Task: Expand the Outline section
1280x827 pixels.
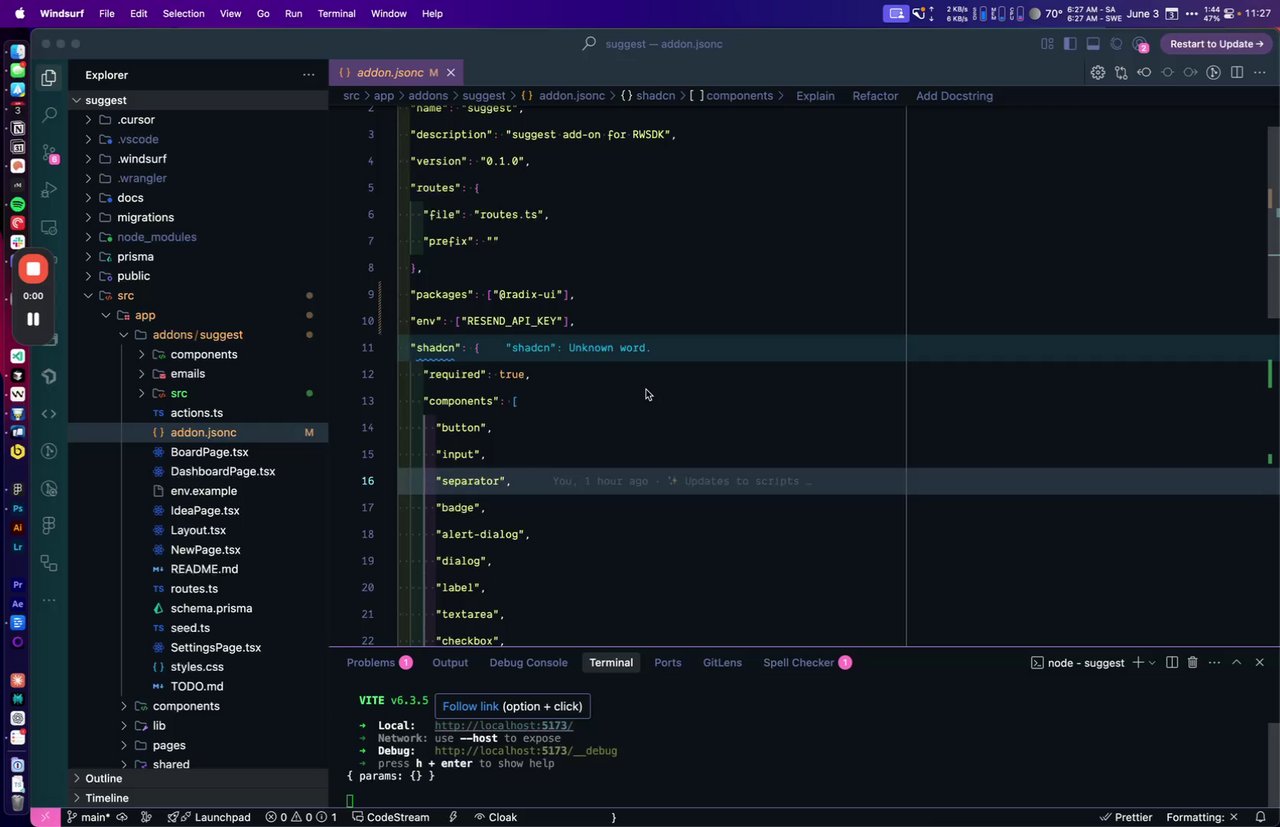Action: pyautogui.click(x=103, y=778)
